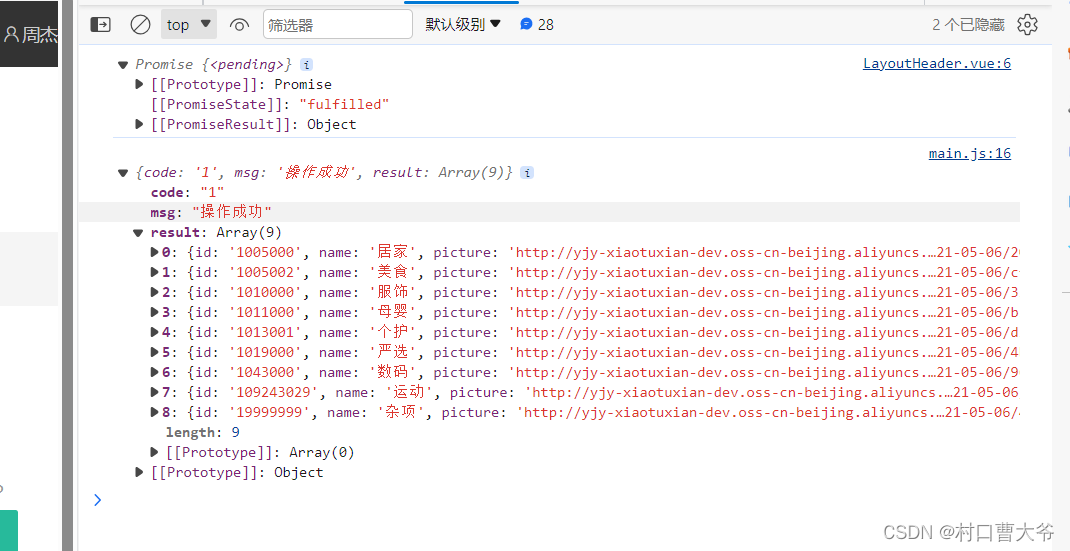
Task: Expand [[PromiseResult]]: Object row
Action: (139, 124)
